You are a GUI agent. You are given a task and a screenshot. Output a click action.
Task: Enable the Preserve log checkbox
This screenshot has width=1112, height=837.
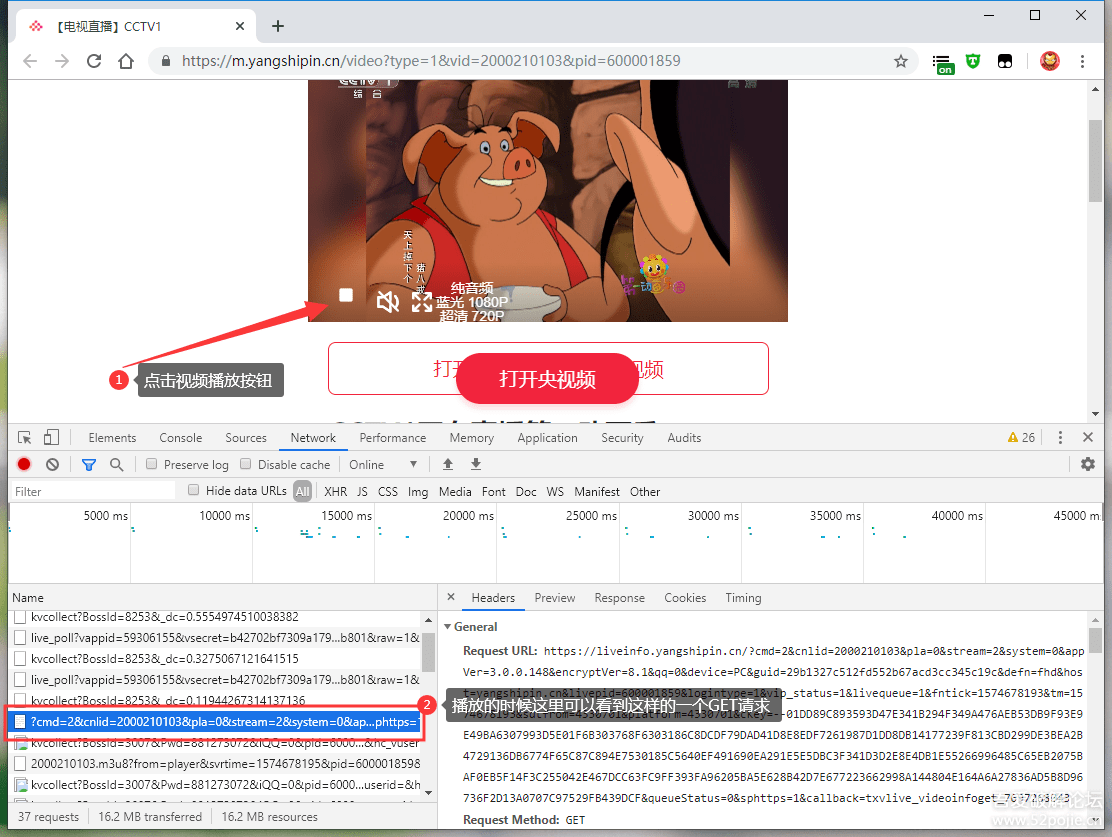pyautogui.click(x=152, y=465)
